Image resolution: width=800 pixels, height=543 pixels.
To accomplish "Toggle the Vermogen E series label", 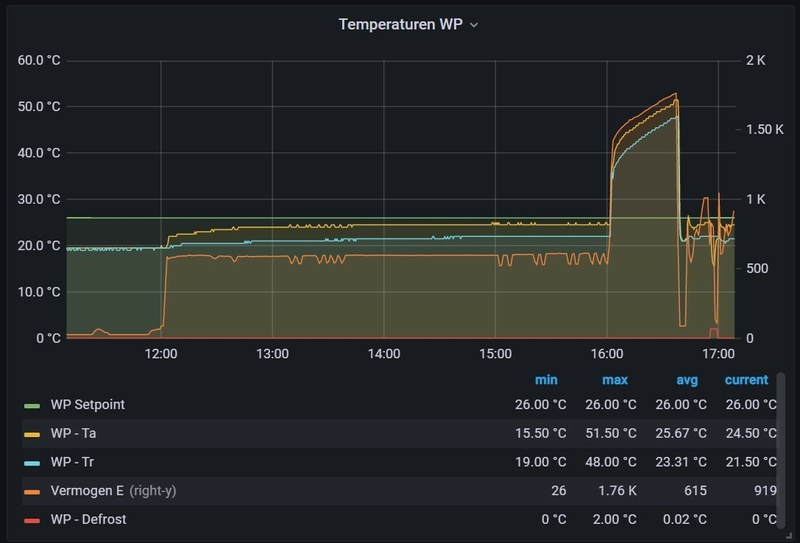I will [x=87, y=490].
